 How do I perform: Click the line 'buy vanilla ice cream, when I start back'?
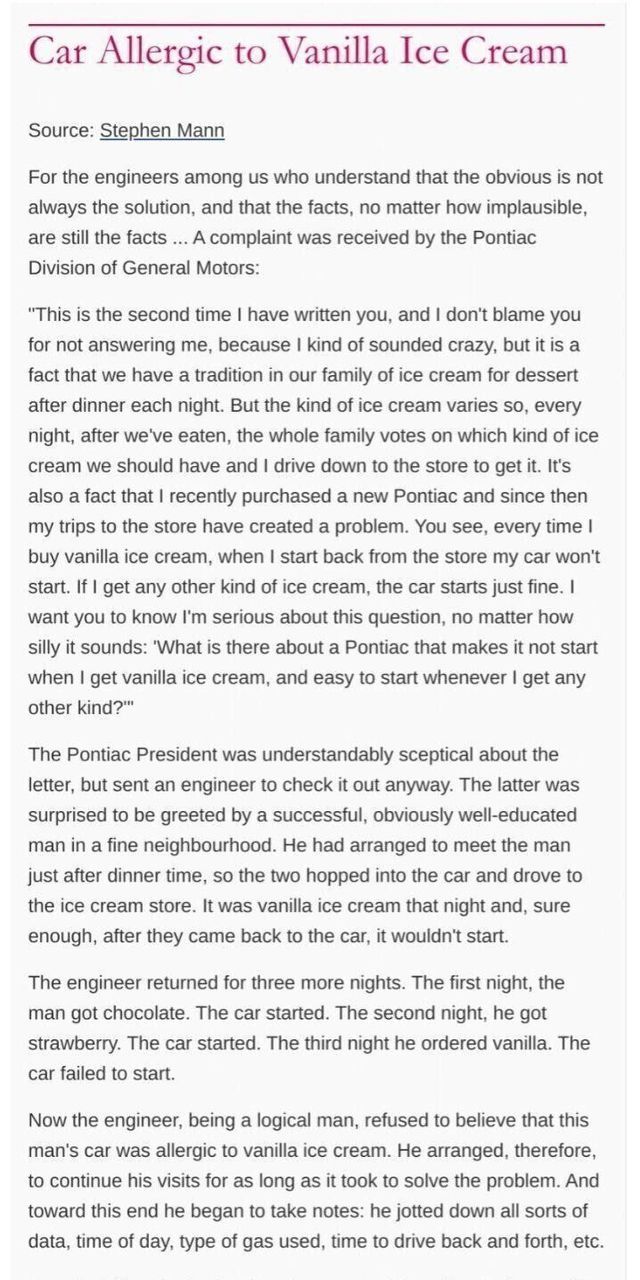point(314,556)
